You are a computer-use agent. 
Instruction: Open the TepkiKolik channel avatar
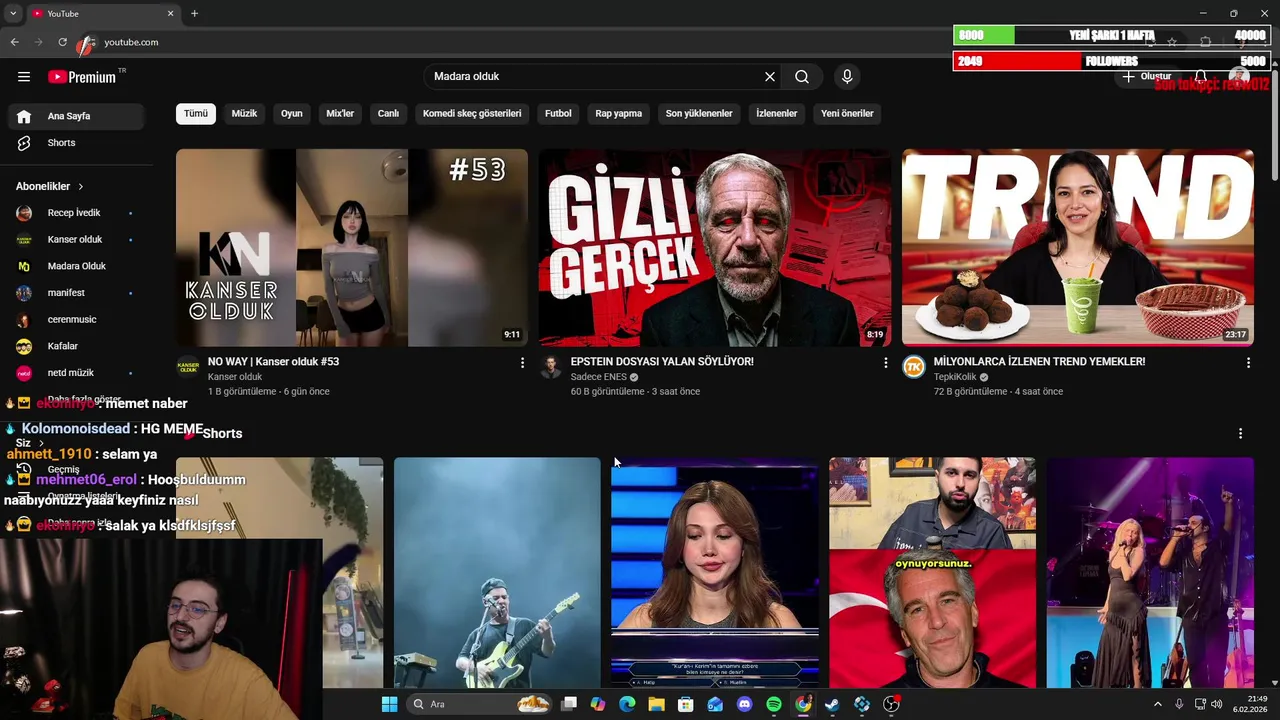pos(914,367)
